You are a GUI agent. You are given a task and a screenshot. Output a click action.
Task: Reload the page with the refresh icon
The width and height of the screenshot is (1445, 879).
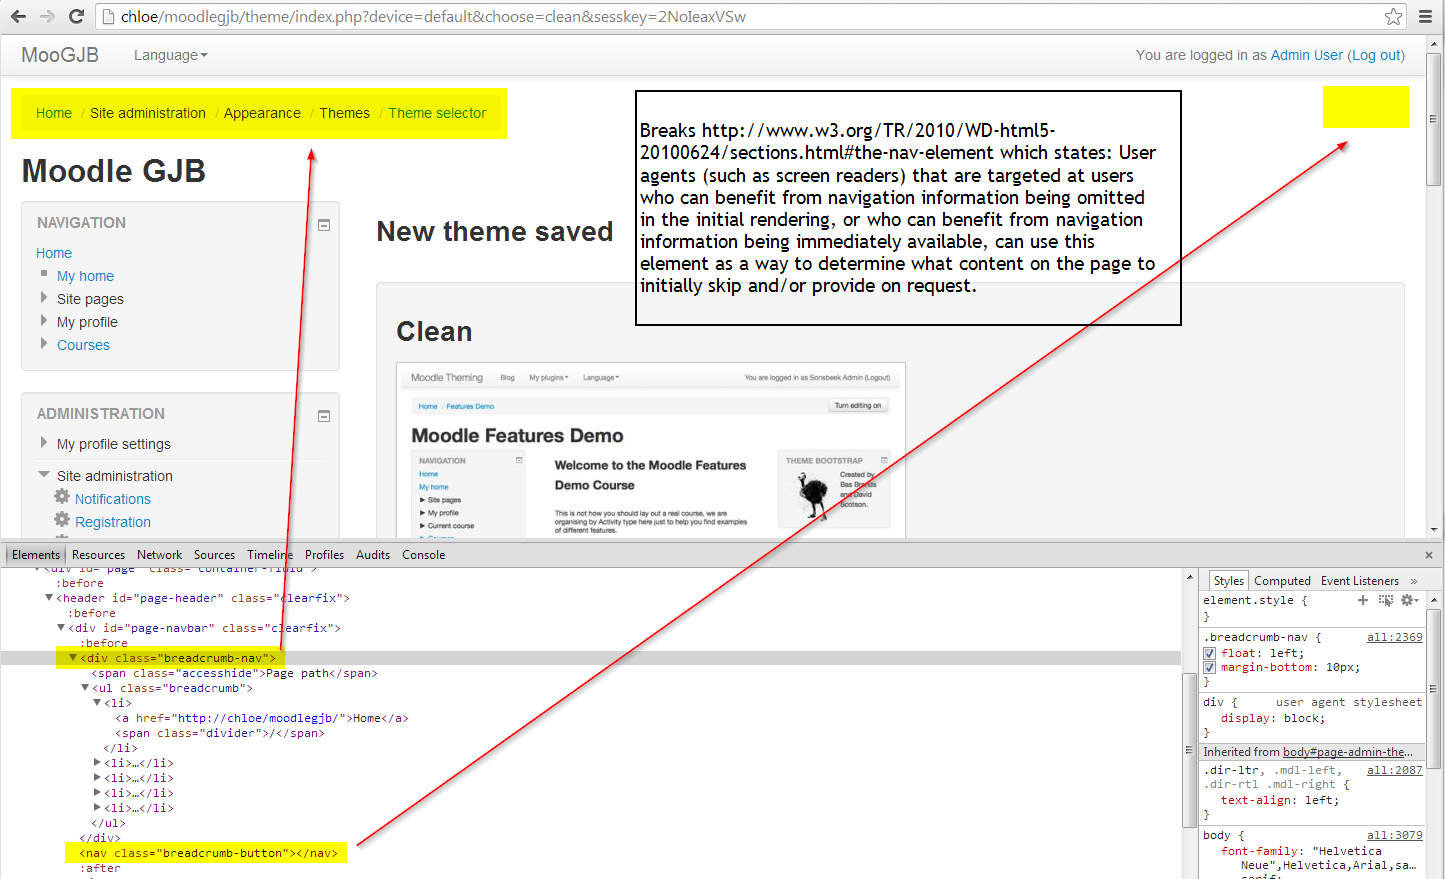(x=76, y=16)
